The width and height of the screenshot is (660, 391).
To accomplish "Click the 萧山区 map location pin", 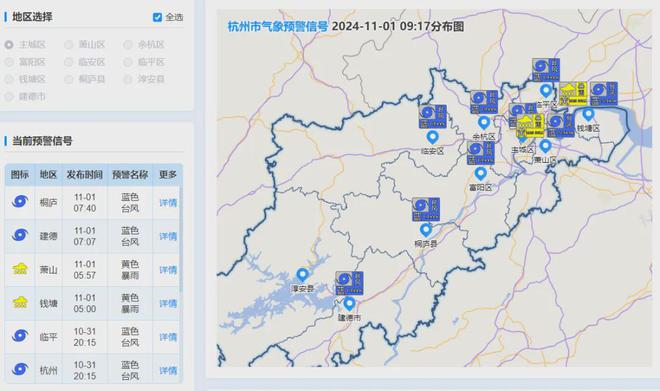I will click(x=546, y=146).
